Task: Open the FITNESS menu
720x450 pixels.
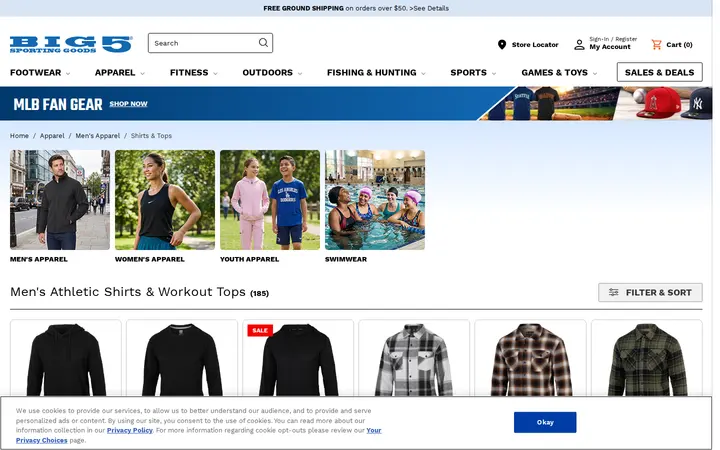Action: (189, 73)
